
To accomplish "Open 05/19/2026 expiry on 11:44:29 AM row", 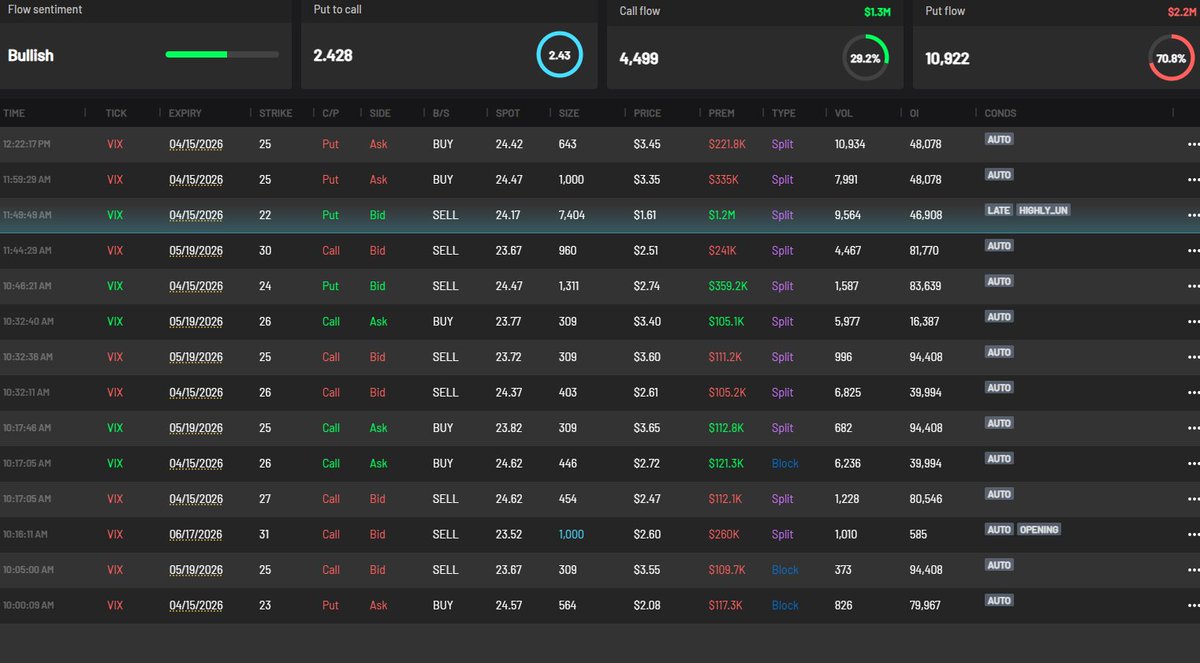I will [x=195, y=251].
